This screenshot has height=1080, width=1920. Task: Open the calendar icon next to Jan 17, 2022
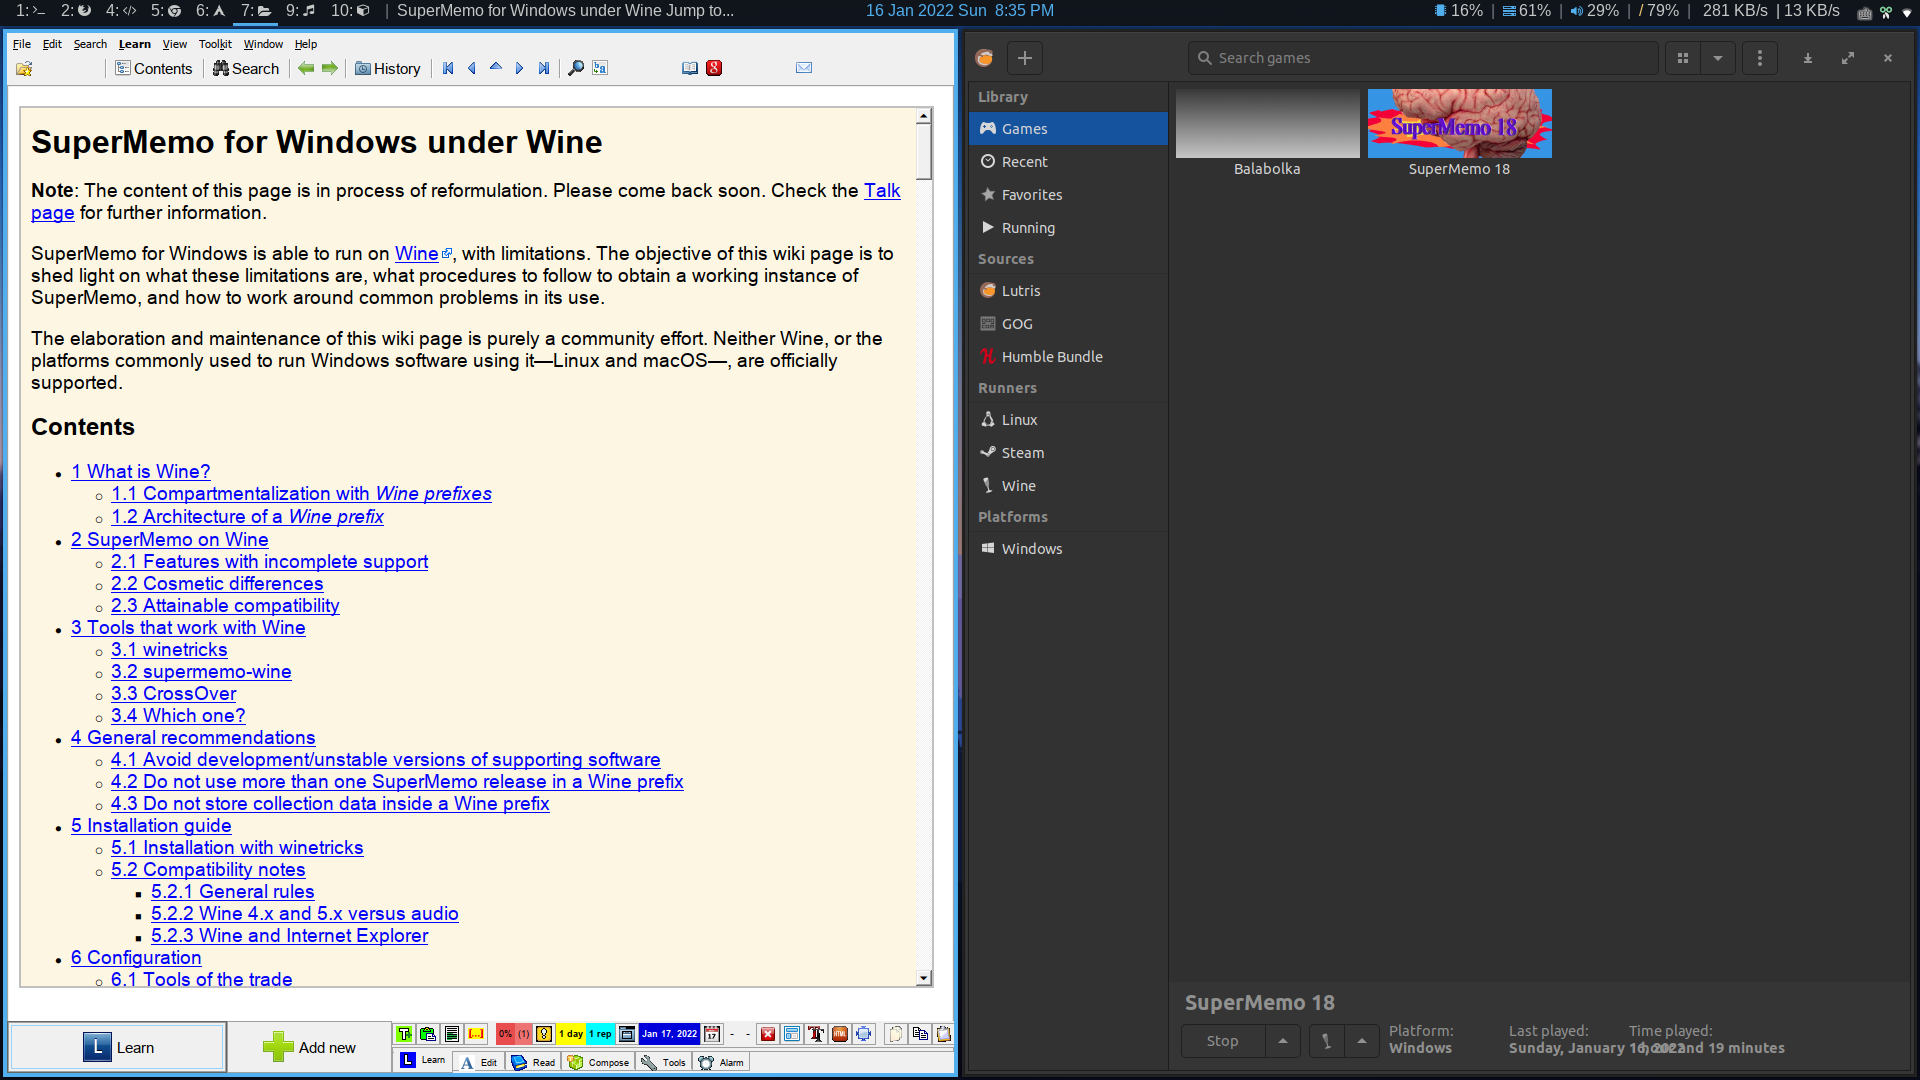click(712, 1034)
